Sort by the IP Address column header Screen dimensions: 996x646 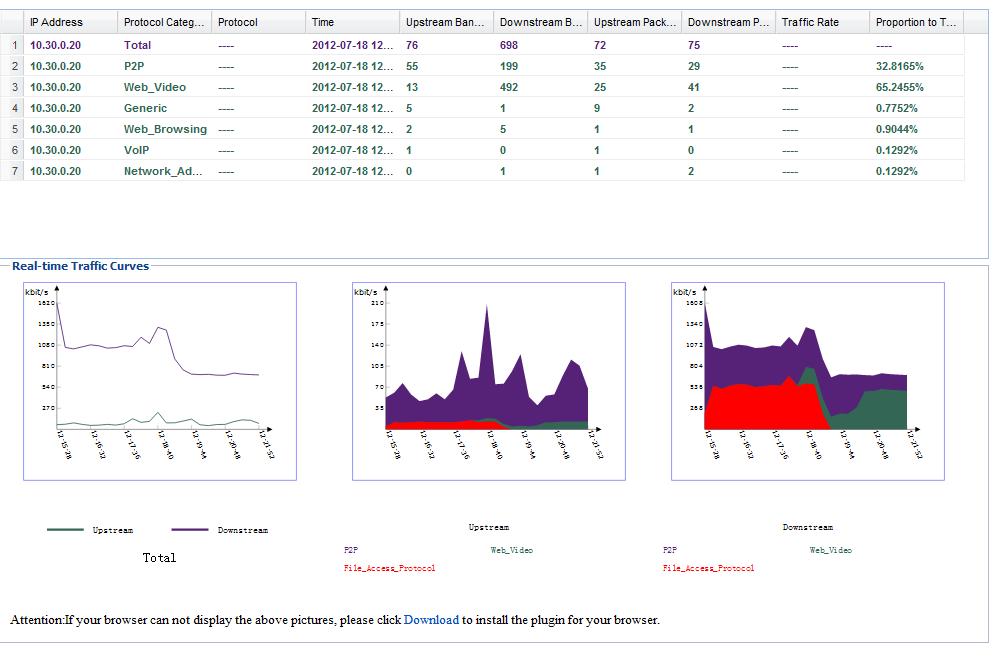pyautogui.click(x=56, y=22)
